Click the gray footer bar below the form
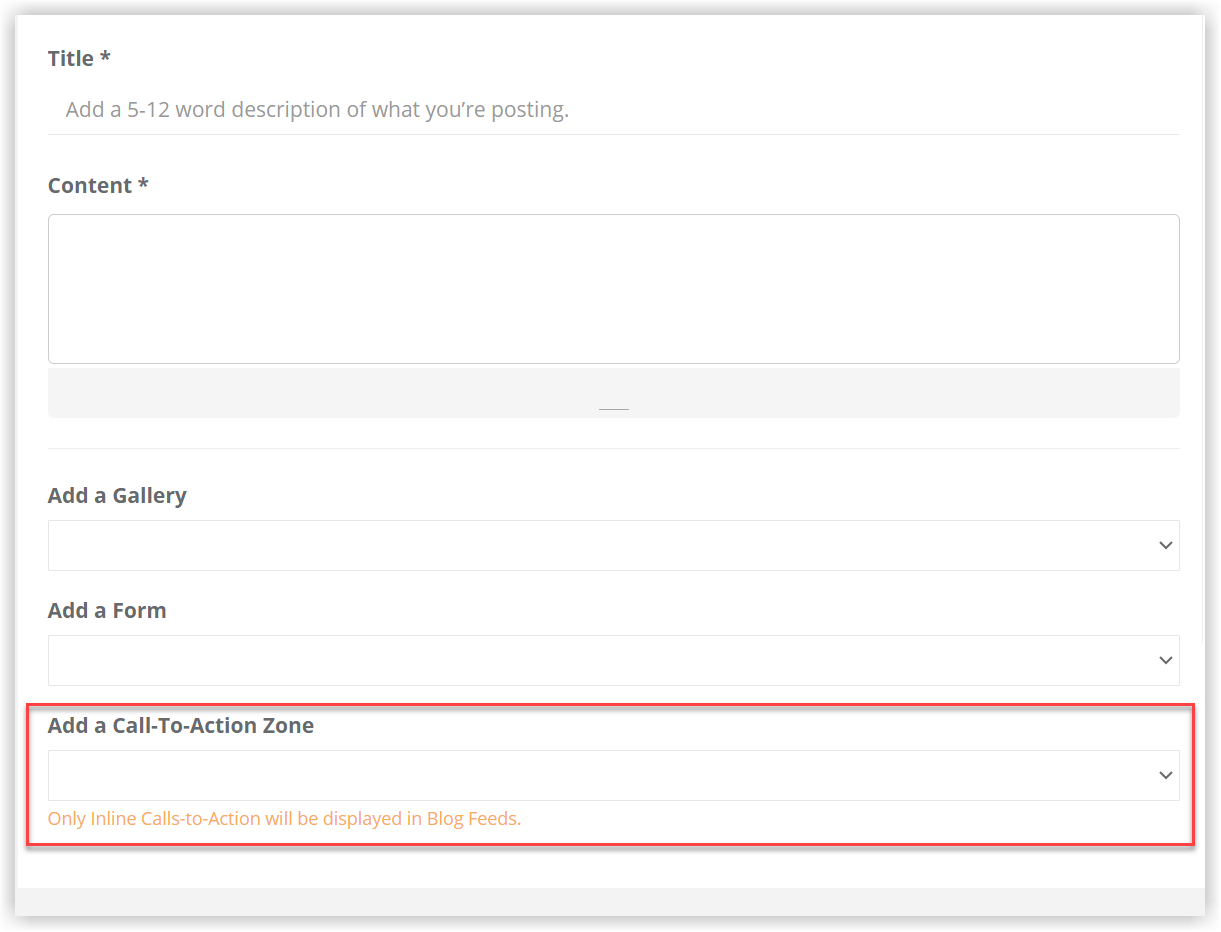1221x932 pixels. click(610, 901)
